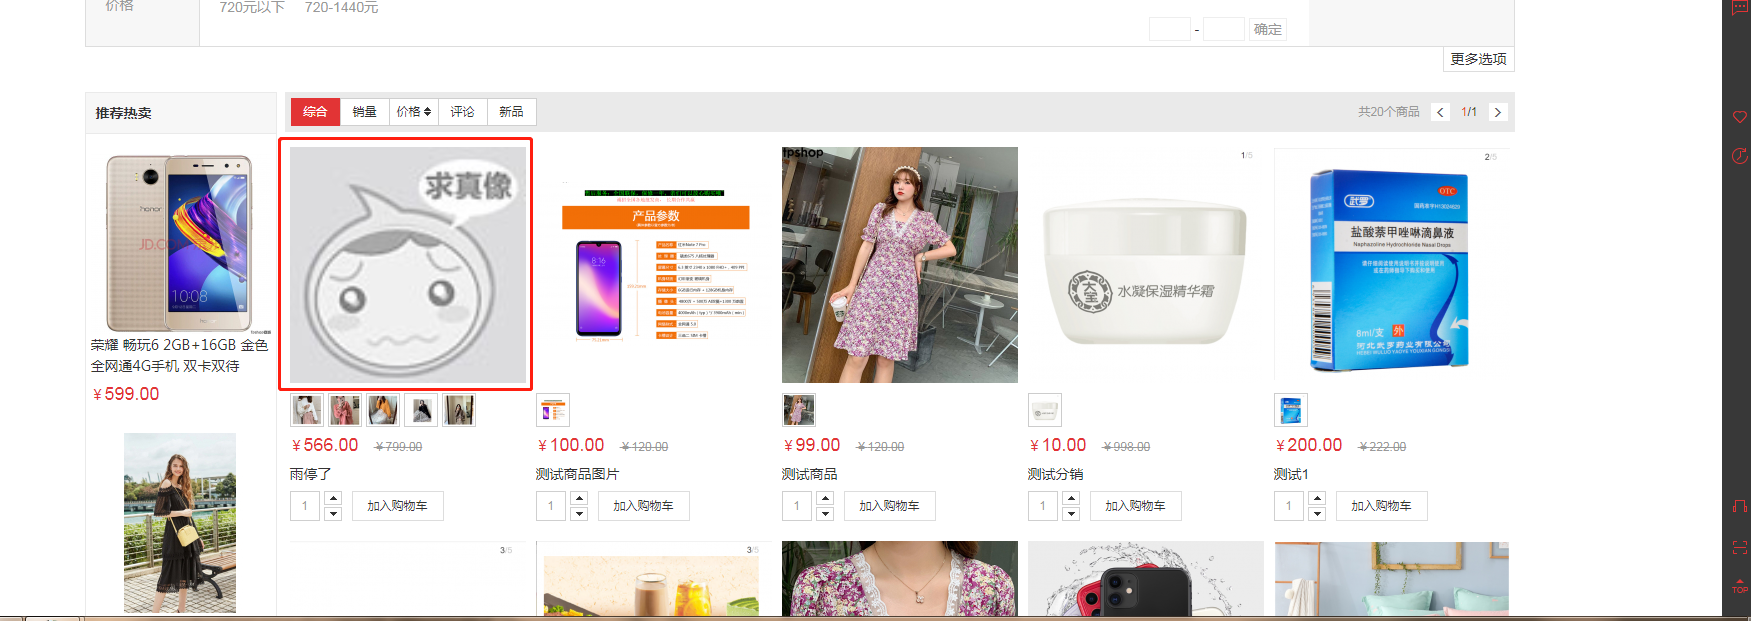Screen dimensions: 1751x621
Task: Add 测试1 to cart
Action: tap(1381, 506)
